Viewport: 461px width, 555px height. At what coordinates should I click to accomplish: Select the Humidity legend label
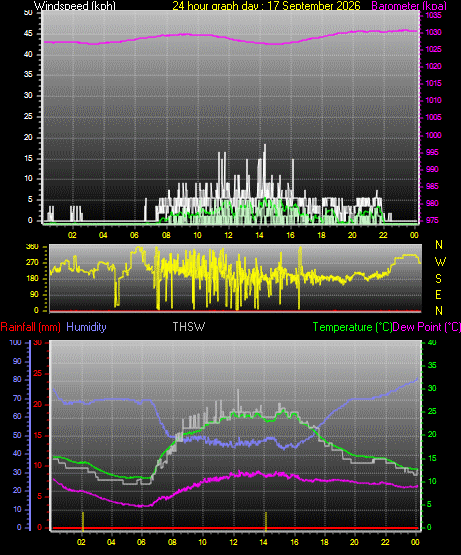coord(86,327)
